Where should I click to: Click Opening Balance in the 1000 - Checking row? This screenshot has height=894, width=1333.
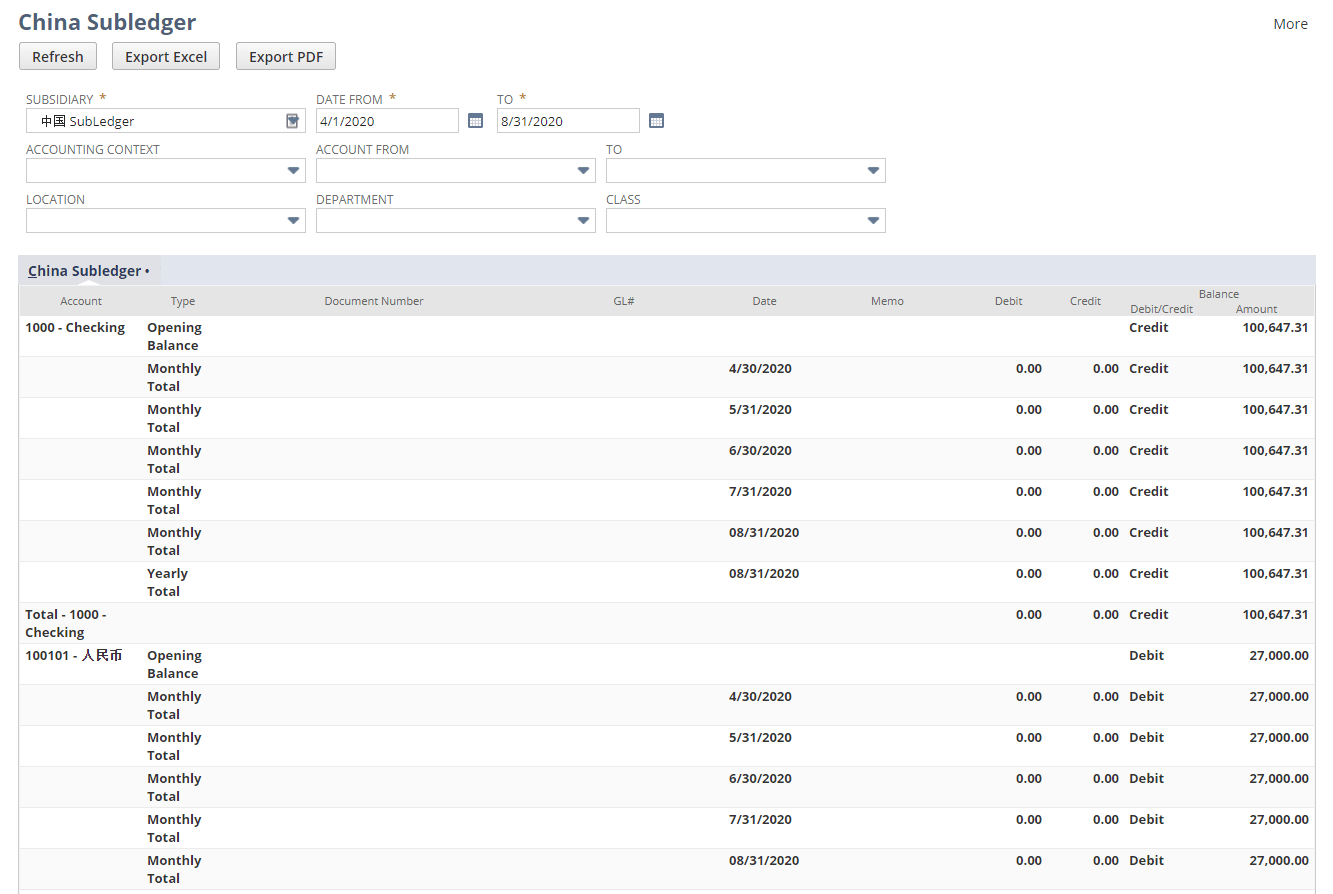pos(174,337)
